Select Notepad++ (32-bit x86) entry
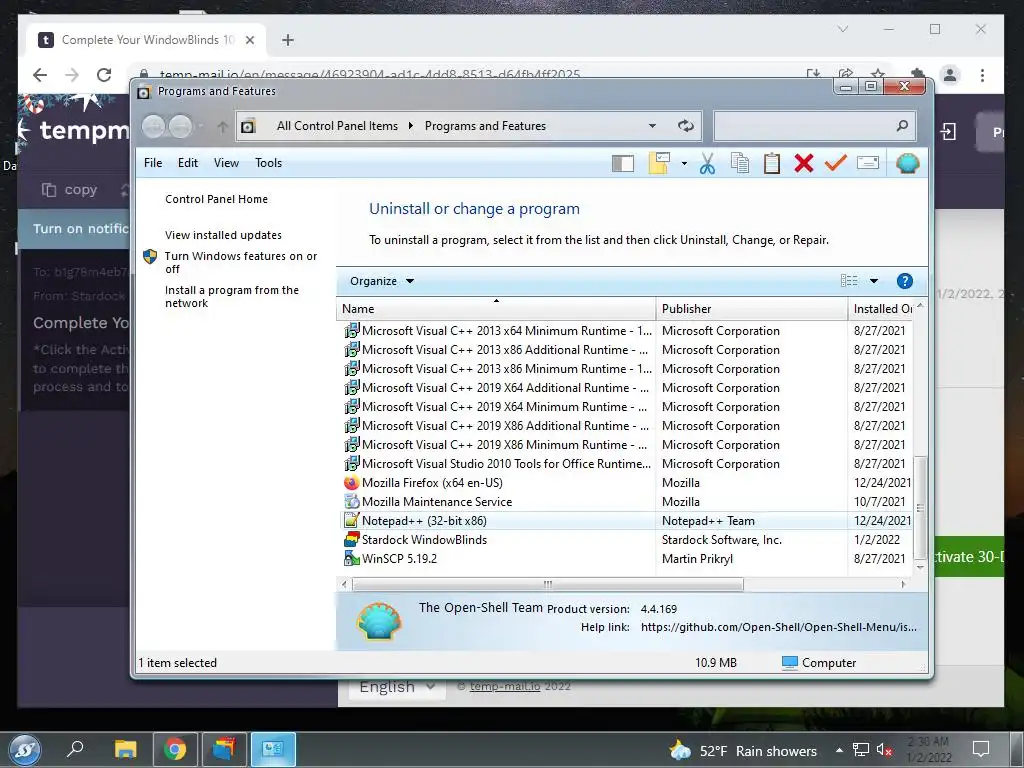Viewport: 1024px width, 768px height. tap(626, 521)
